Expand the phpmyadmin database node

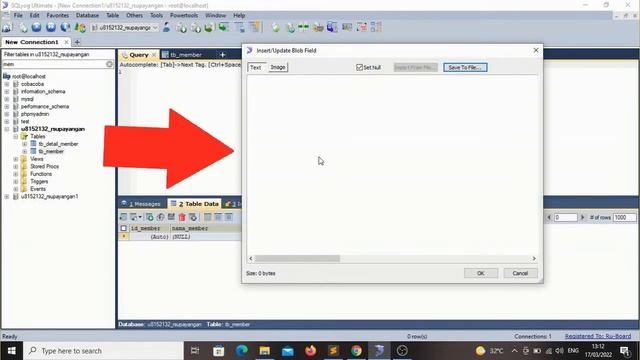pyautogui.click(x=7, y=114)
